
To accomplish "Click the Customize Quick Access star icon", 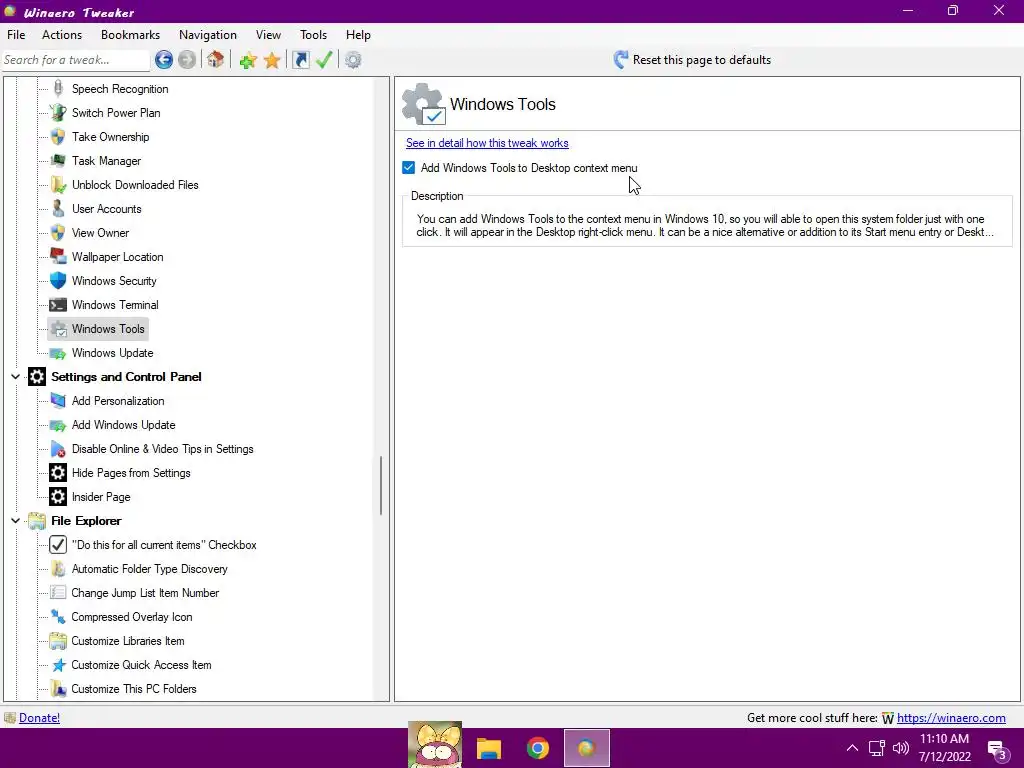I will [58, 665].
